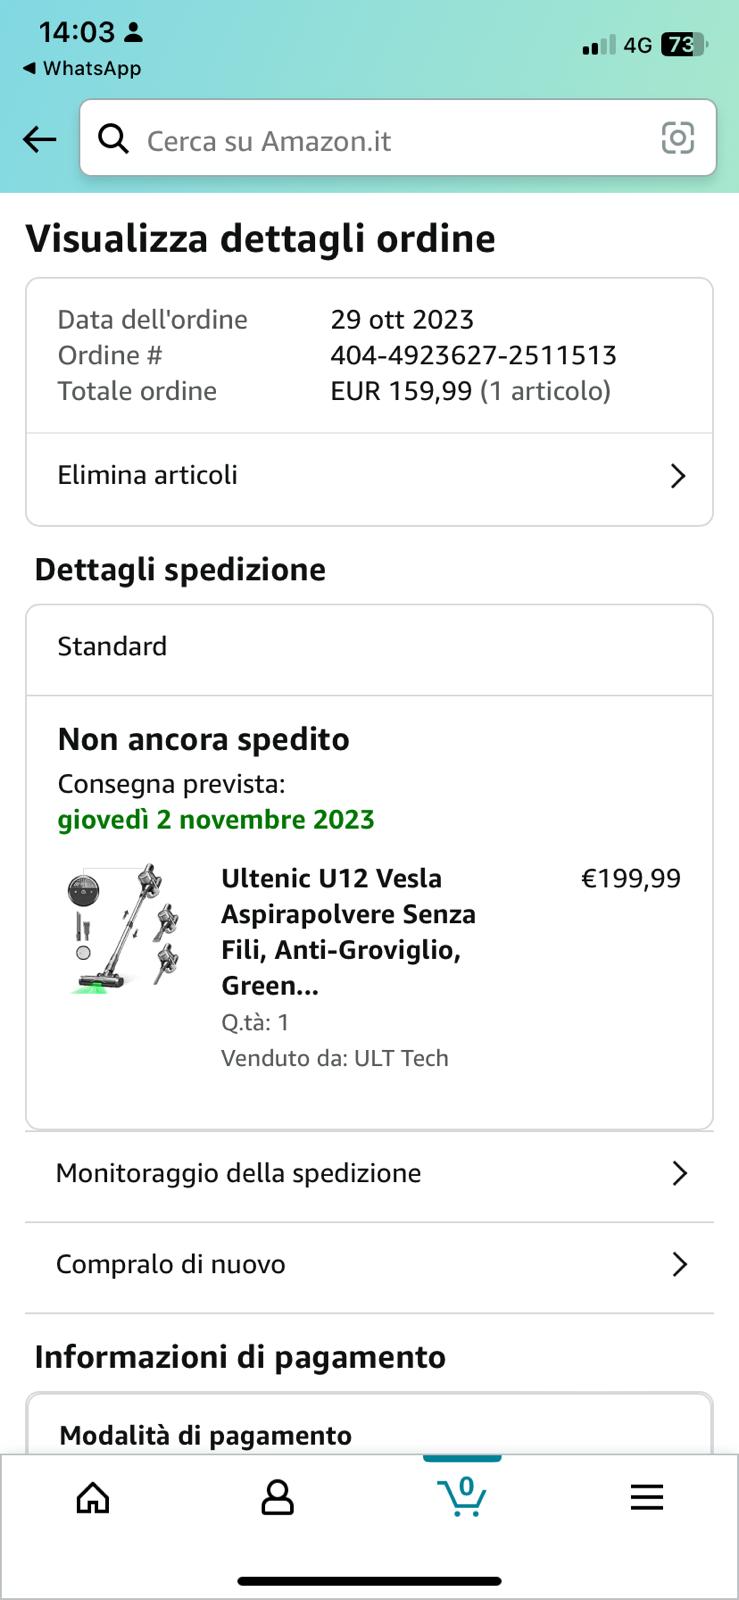
Task: Open the account profile icon
Action: pyautogui.click(x=277, y=1497)
